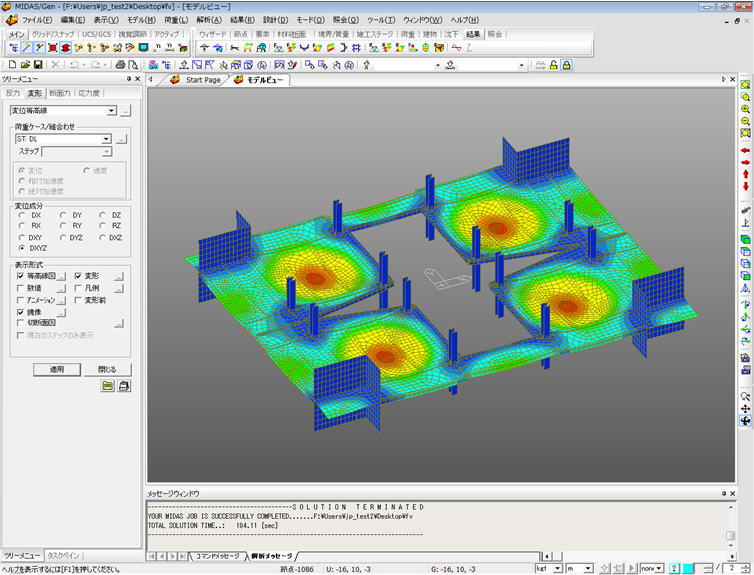Switch to the Start Page tab

point(203,80)
